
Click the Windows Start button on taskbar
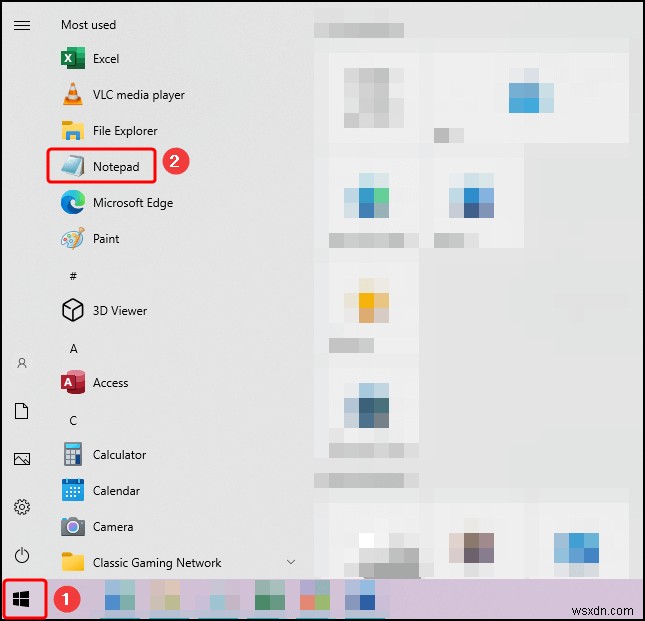[x=21, y=599]
